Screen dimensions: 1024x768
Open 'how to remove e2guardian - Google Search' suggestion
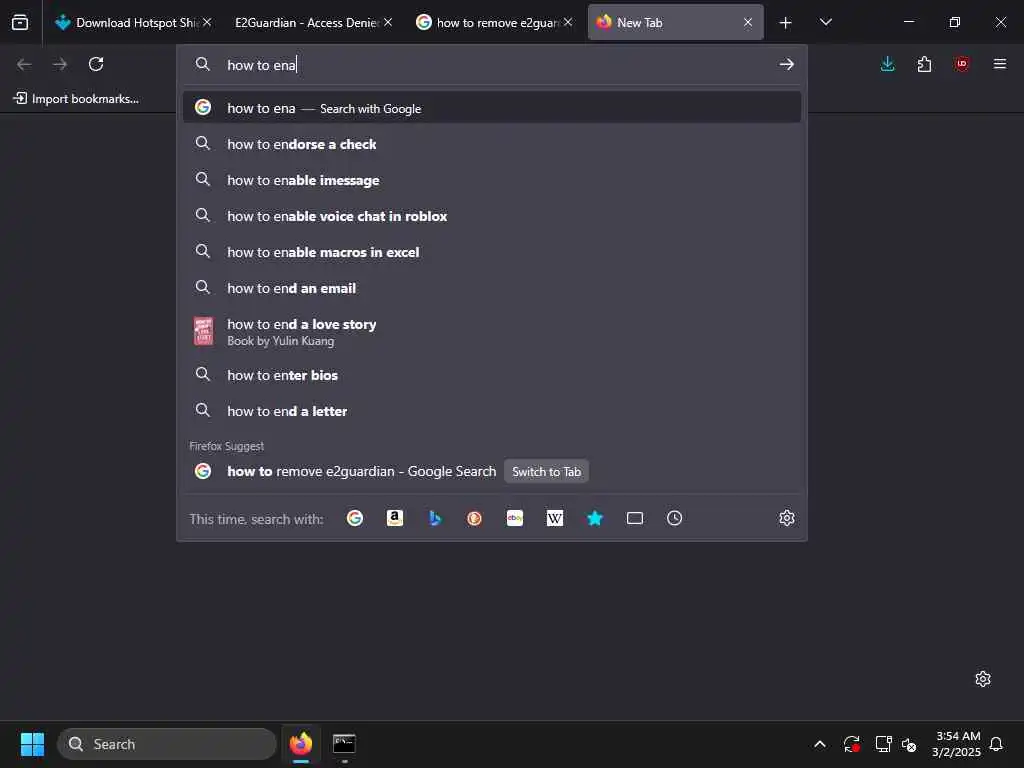492,471
